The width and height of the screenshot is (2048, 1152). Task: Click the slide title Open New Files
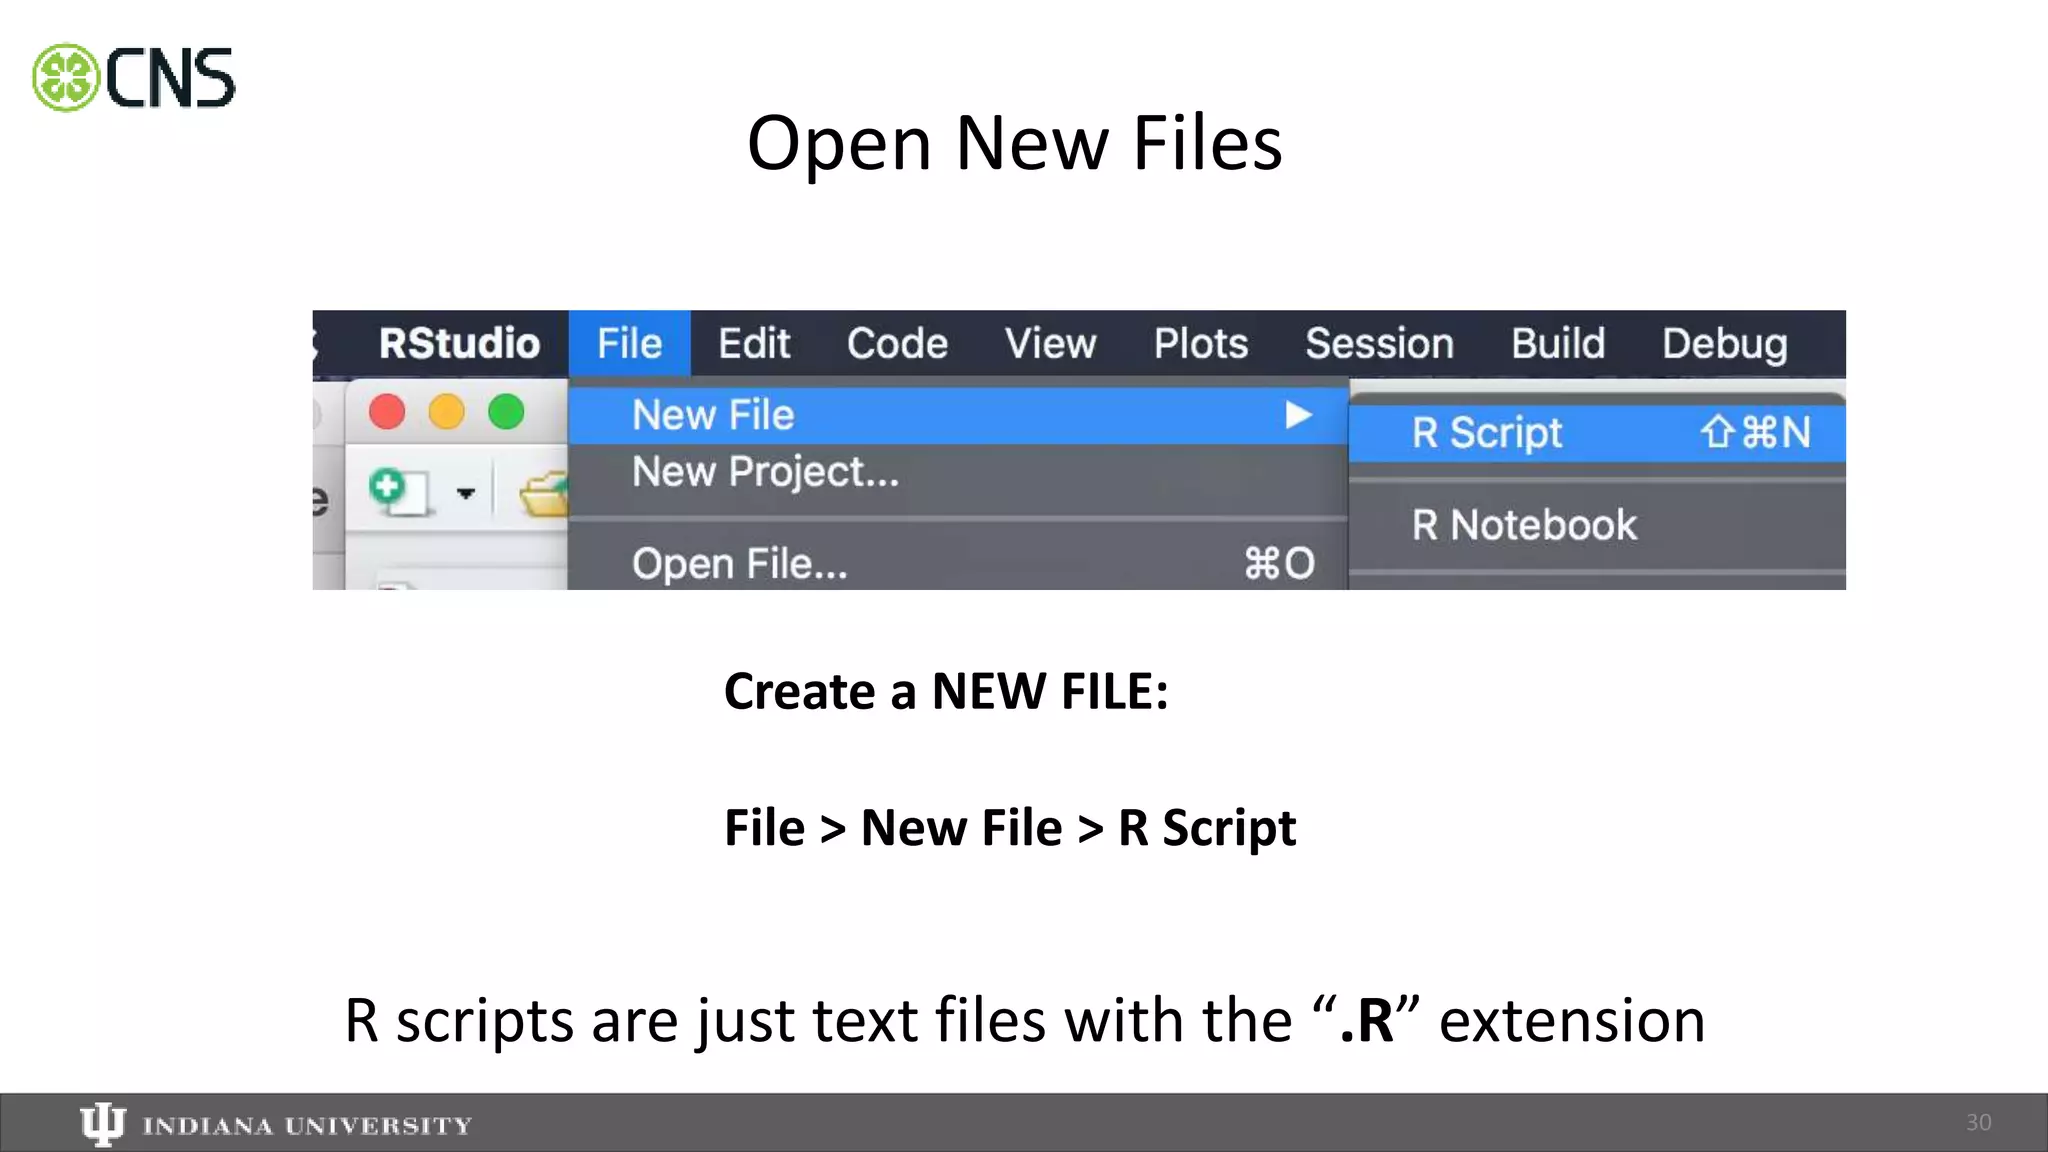coord(1014,143)
